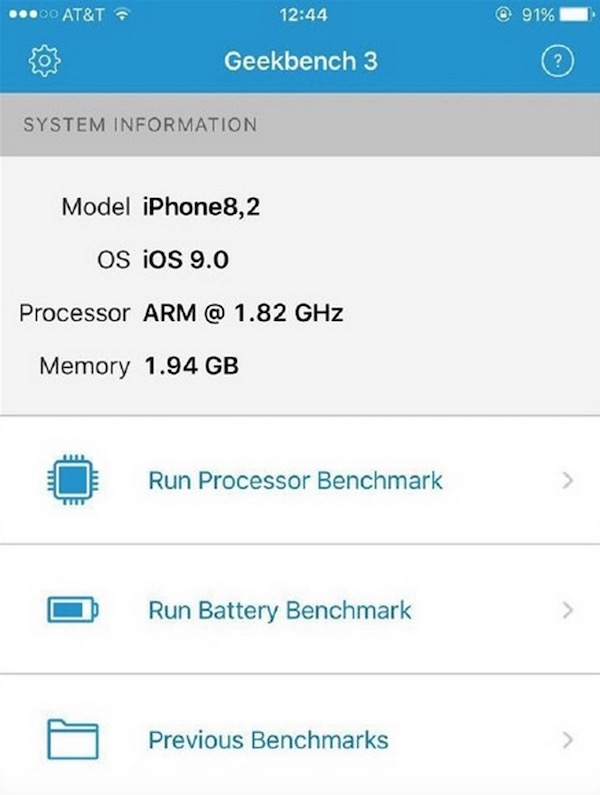Tap the ARM @ 1.82 GHz processor value
Screen dimensions: 600x795
tap(243, 313)
